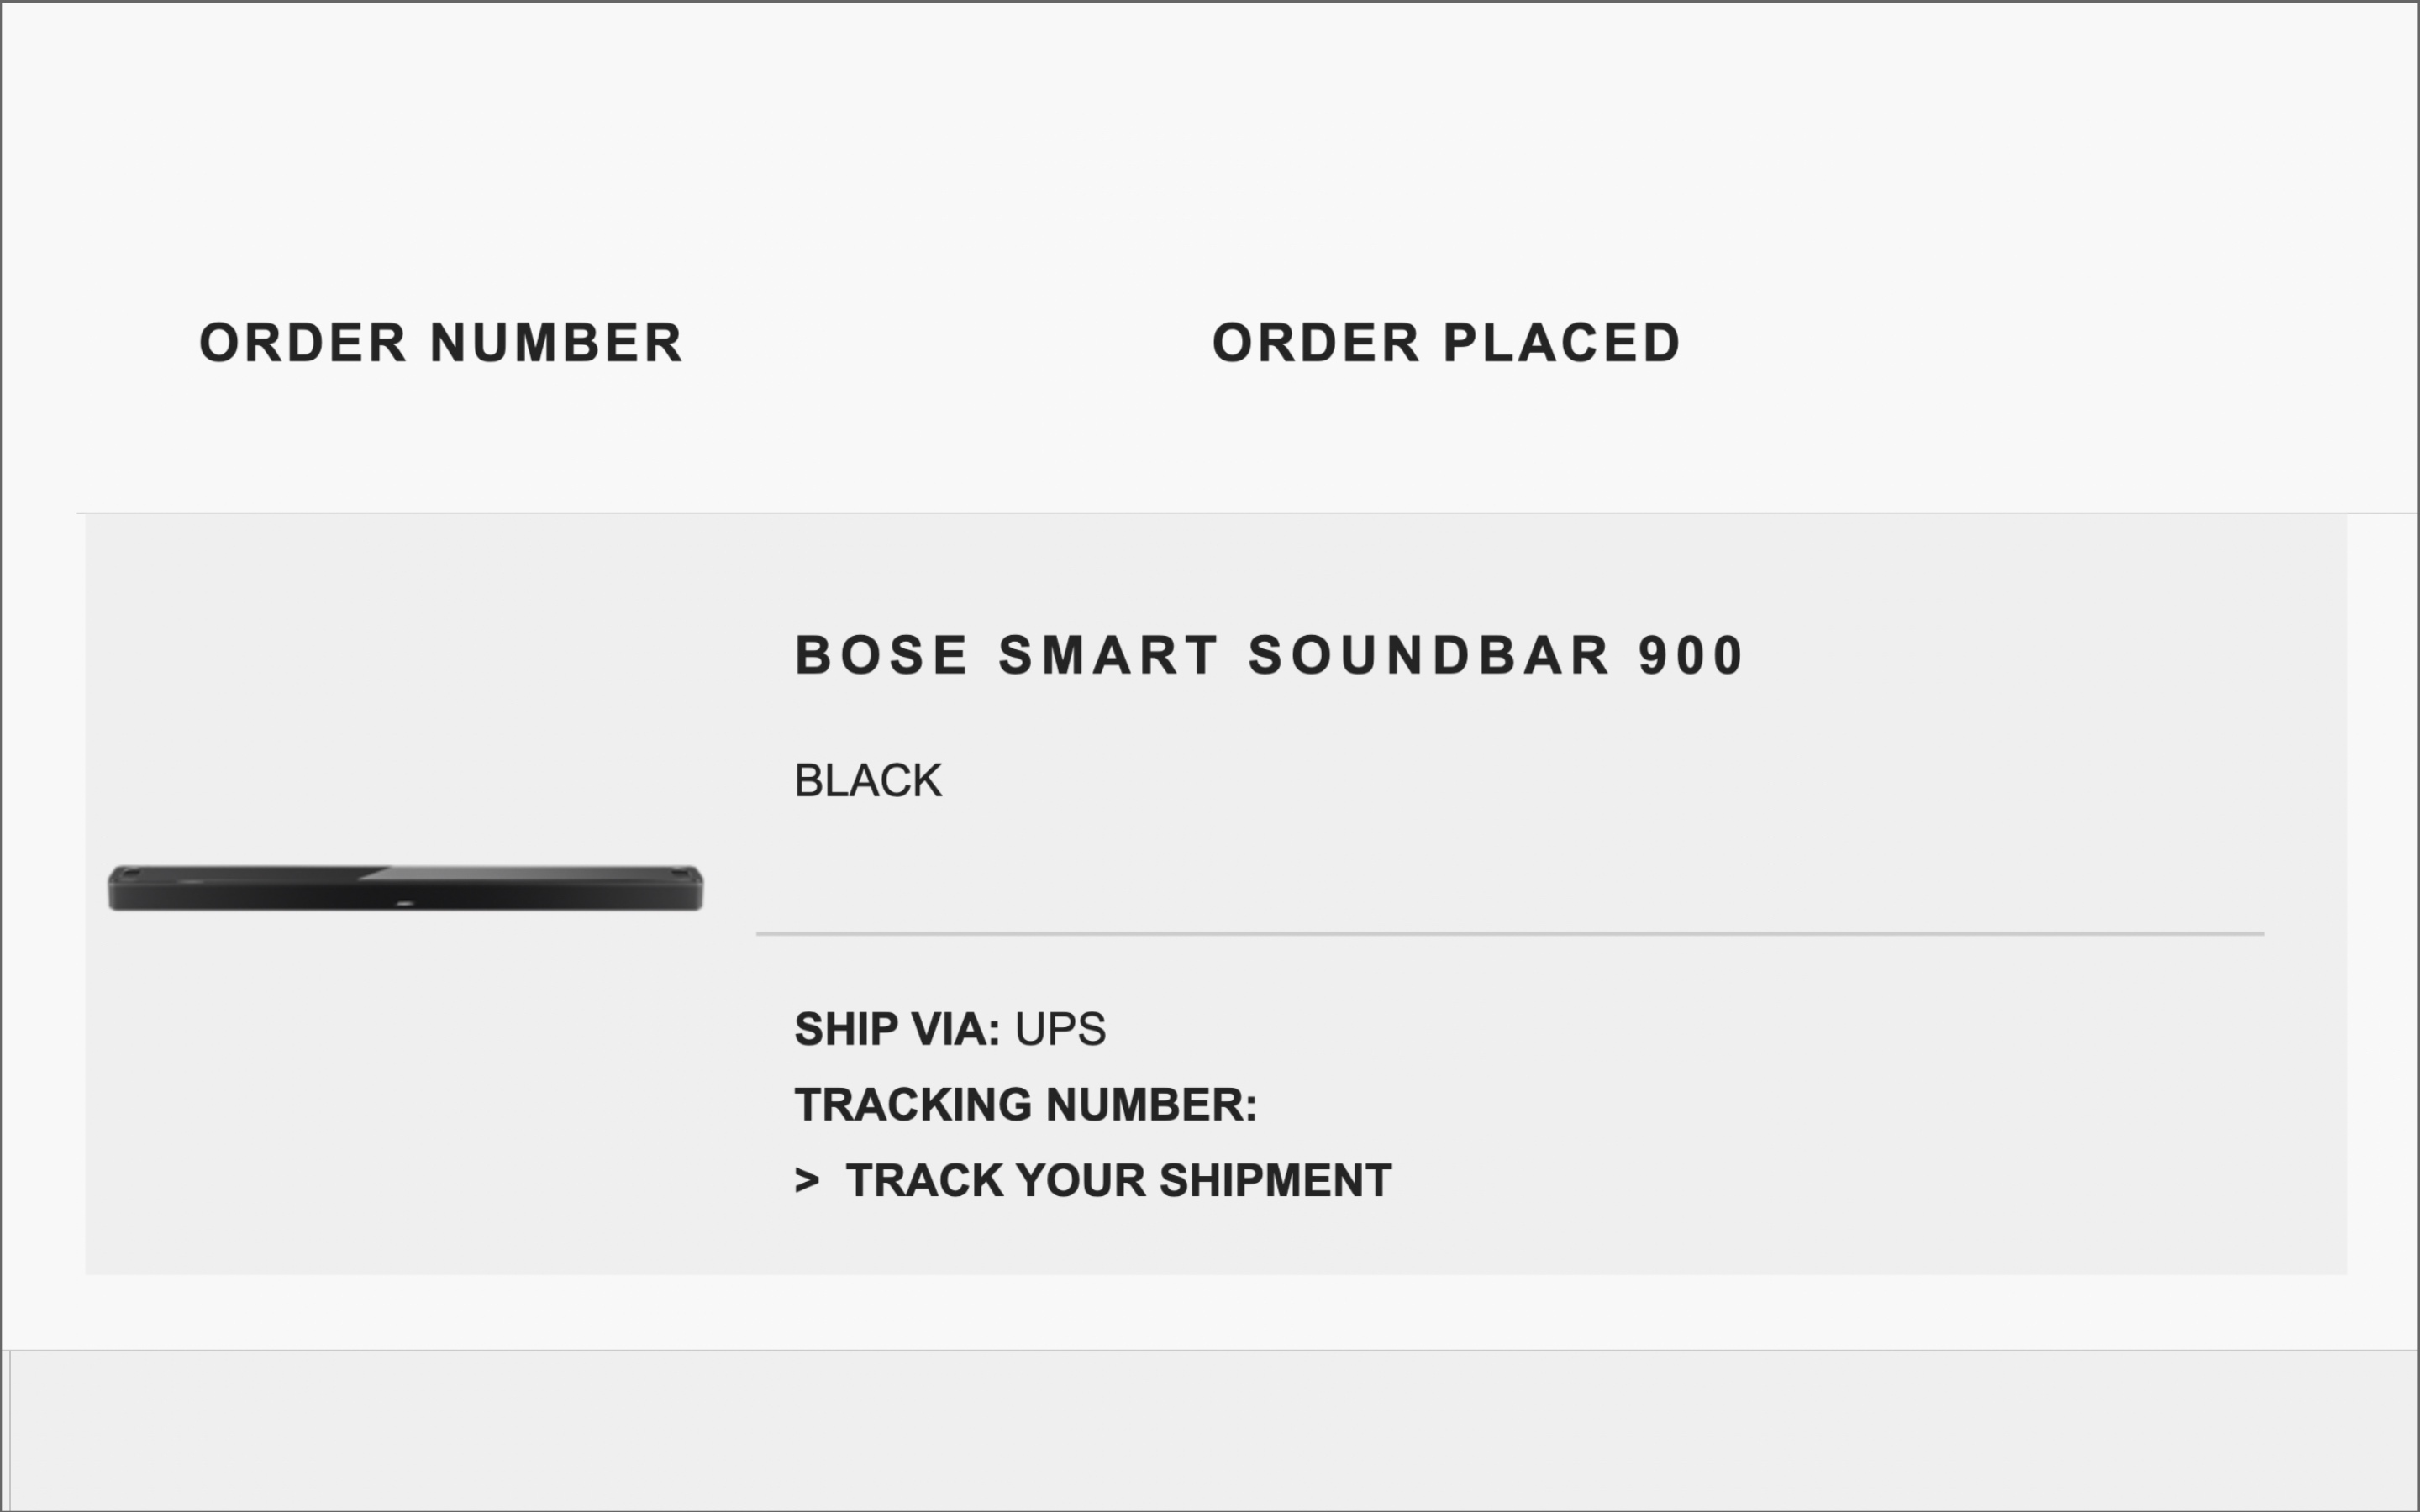Click the word SOUNDBAR in the product title
The height and width of the screenshot is (1512, 2420).
pos(1429,656)
